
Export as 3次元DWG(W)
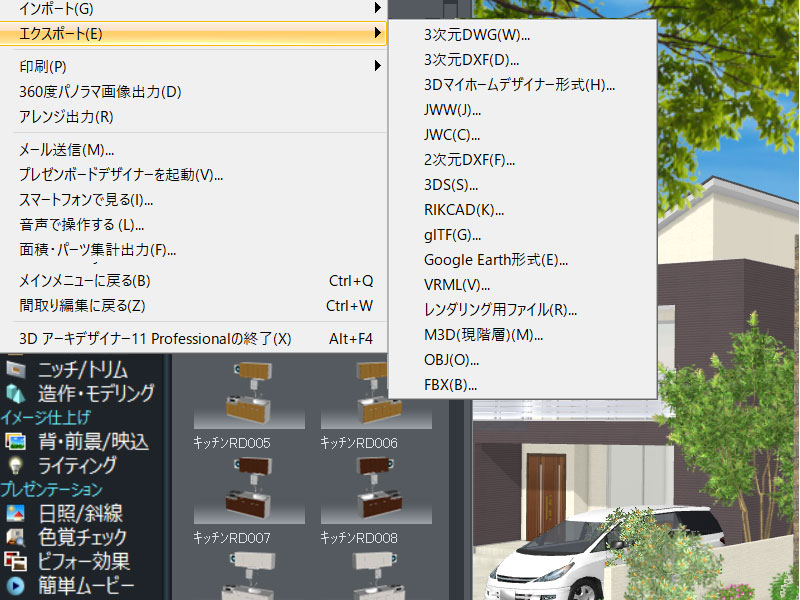[x=477, y=35]
